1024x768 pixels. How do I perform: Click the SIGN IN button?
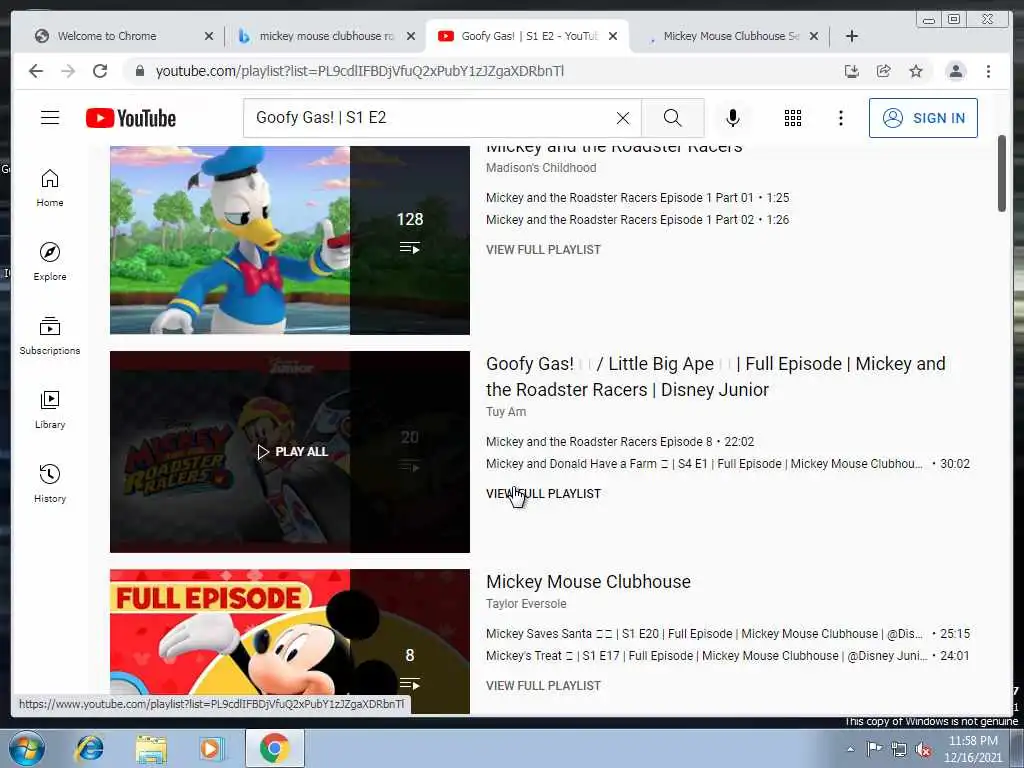click(923, 118)
